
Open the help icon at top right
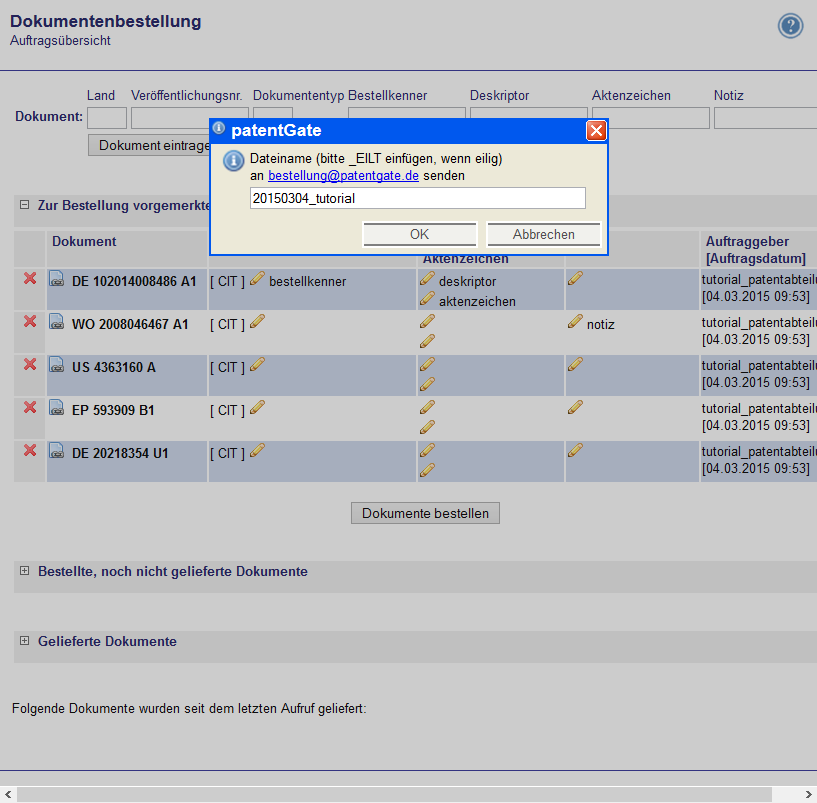tap(790, 26)
